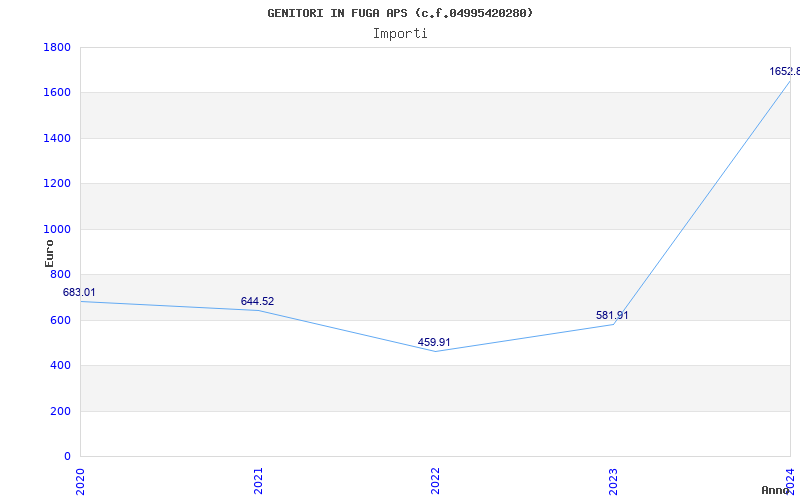
Task: Click the Euro axis title
Action: (49, 254)
